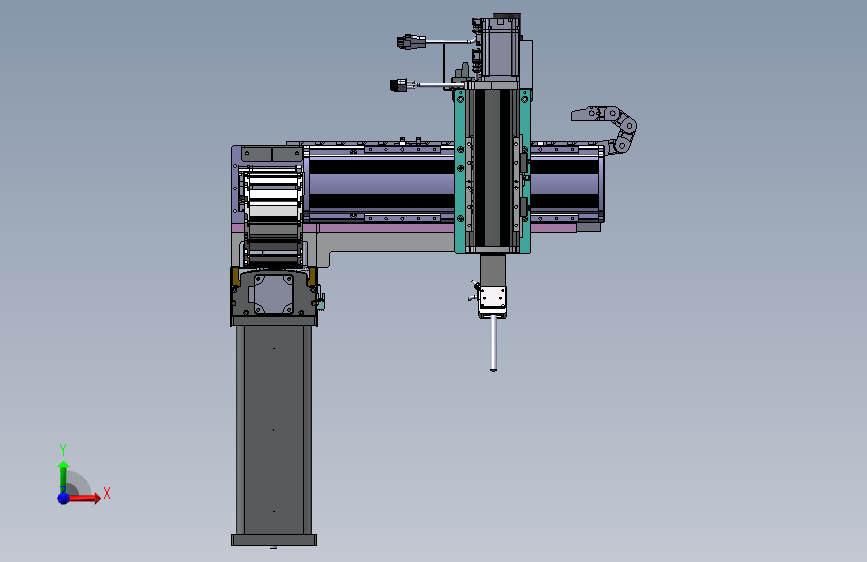Select the servo motor atop the vertical axis
The image size is (867, 562).
click(500, 49)
